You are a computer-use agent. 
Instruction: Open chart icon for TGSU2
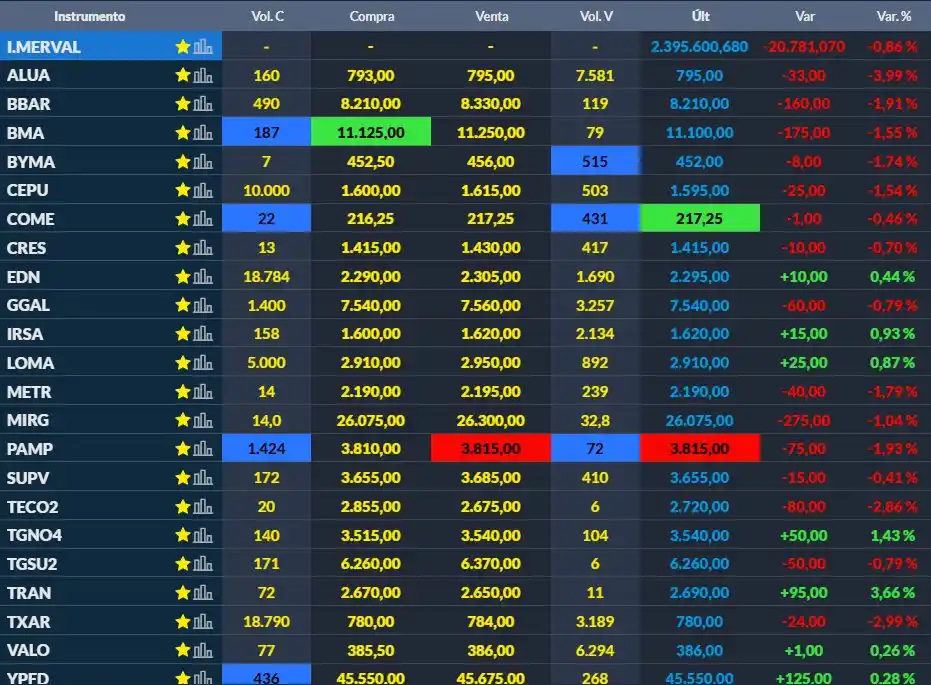[203, 564]
